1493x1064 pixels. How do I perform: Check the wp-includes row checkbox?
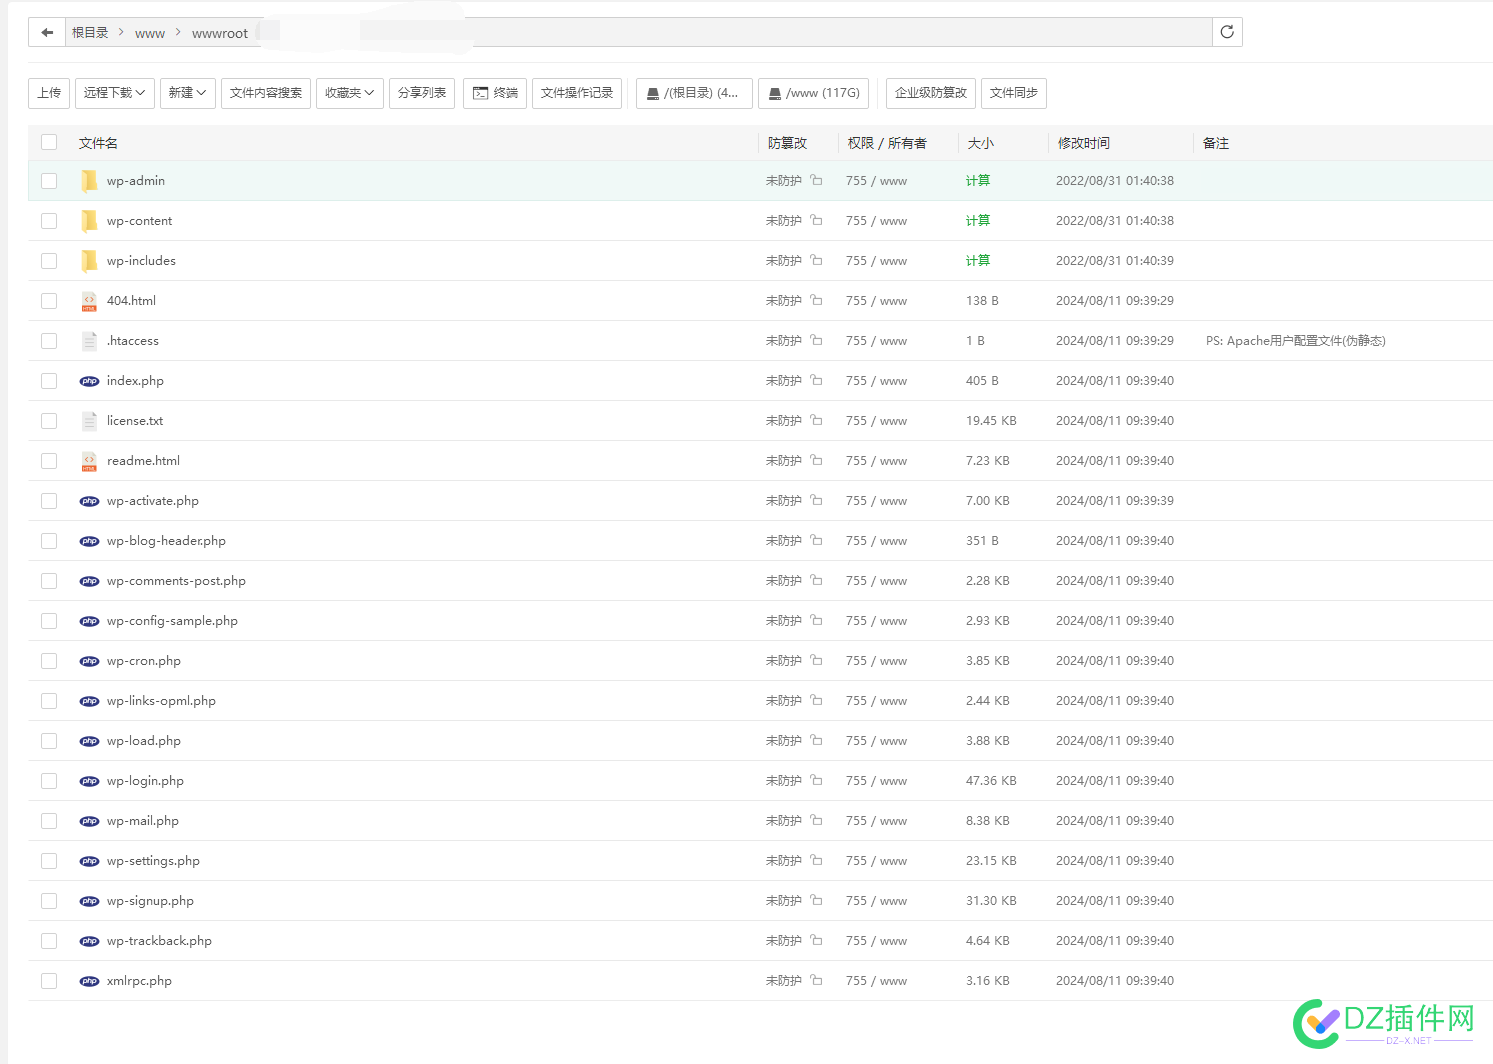pyautogui.click(x=49, y=261)
